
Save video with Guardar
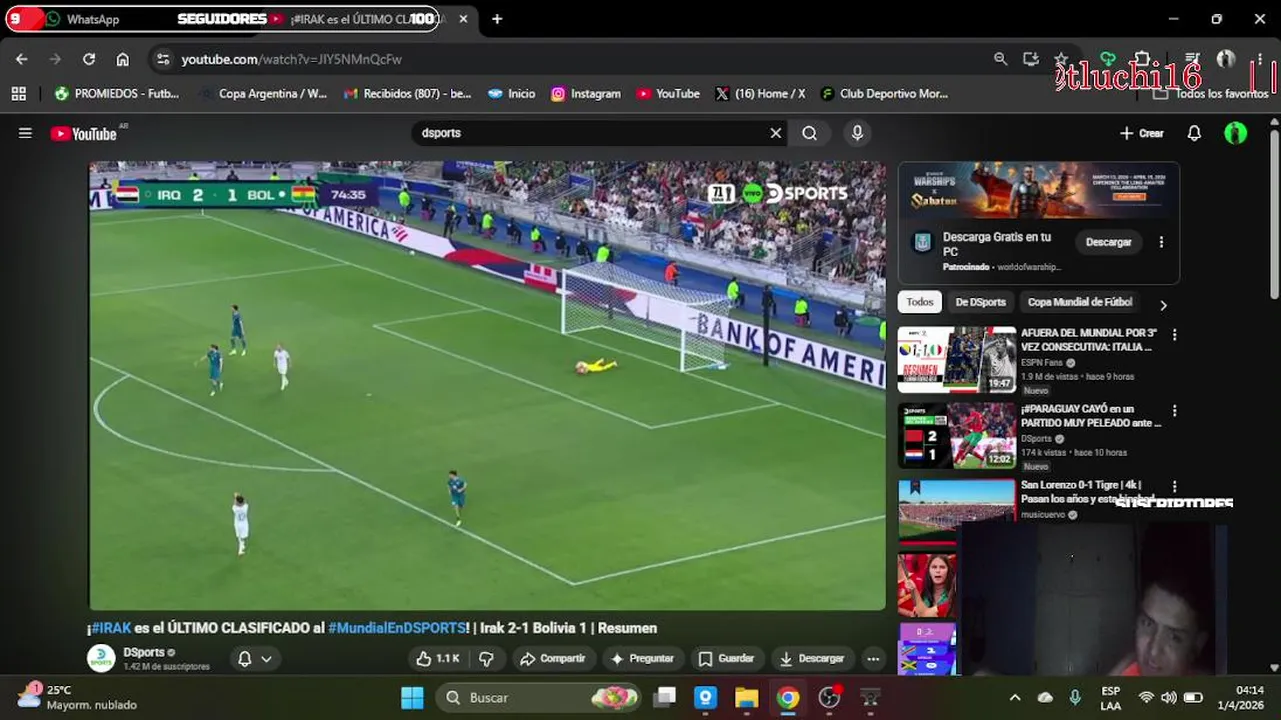tap(726, 659)
